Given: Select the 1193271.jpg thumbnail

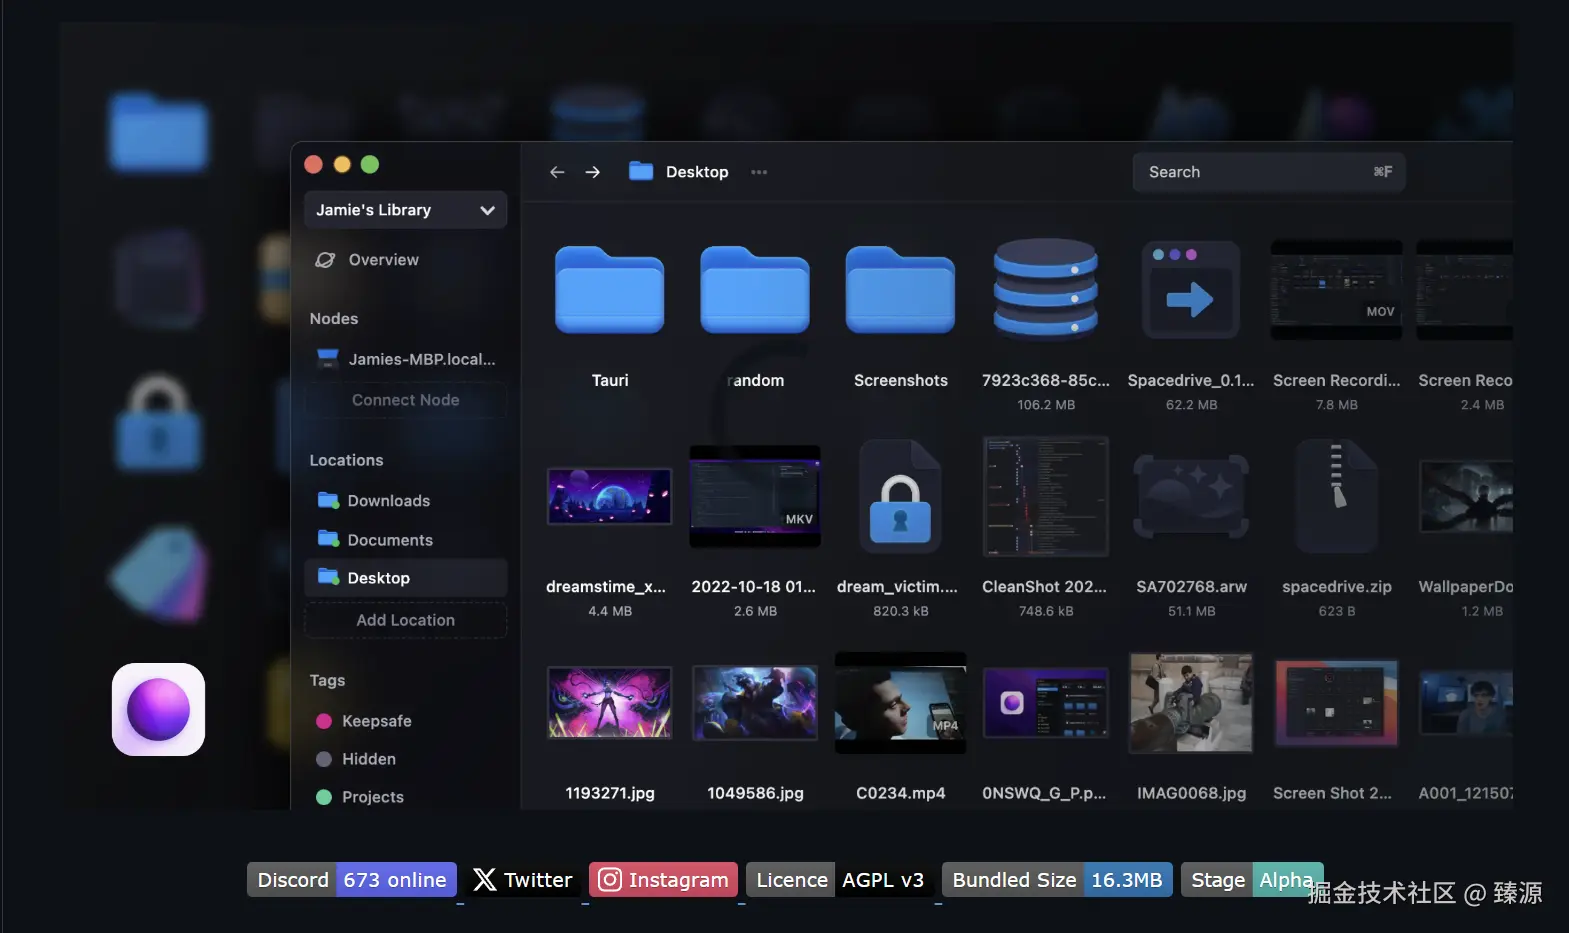Looking at the screenshot, I should click(x=610, y=703).
